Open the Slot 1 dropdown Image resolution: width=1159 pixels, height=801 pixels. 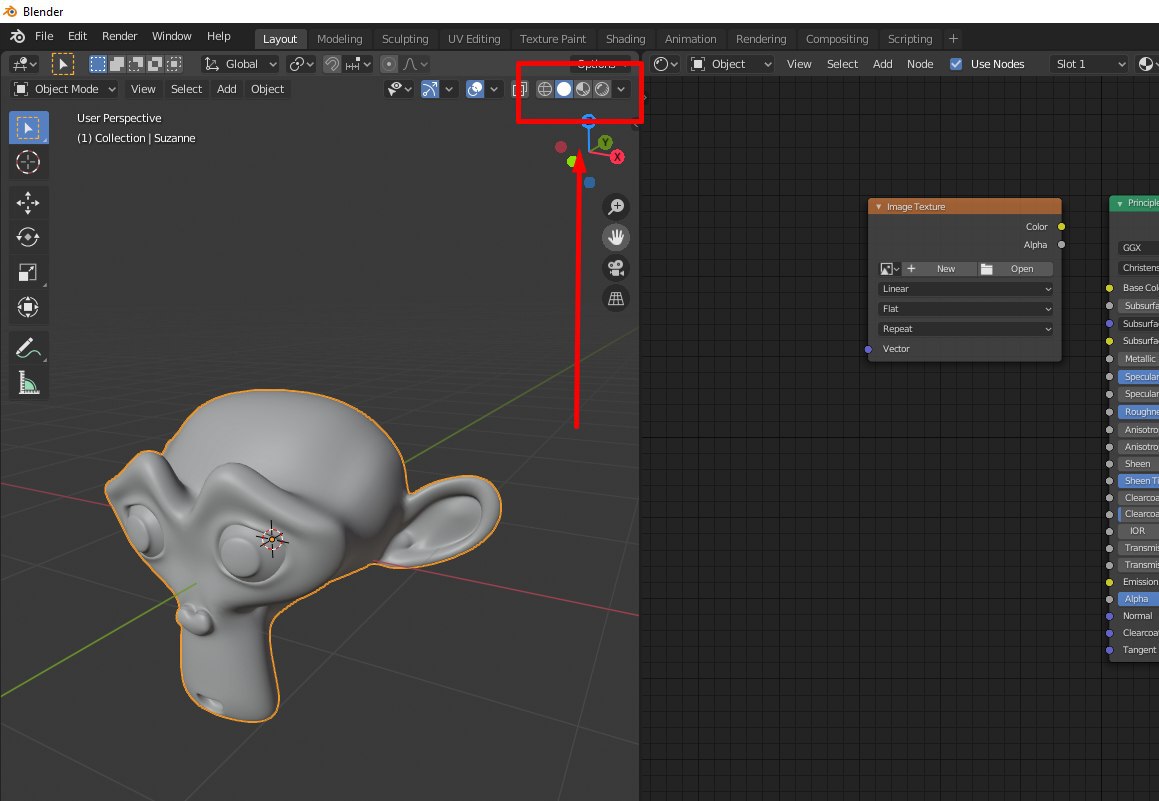pos(1090,64)
